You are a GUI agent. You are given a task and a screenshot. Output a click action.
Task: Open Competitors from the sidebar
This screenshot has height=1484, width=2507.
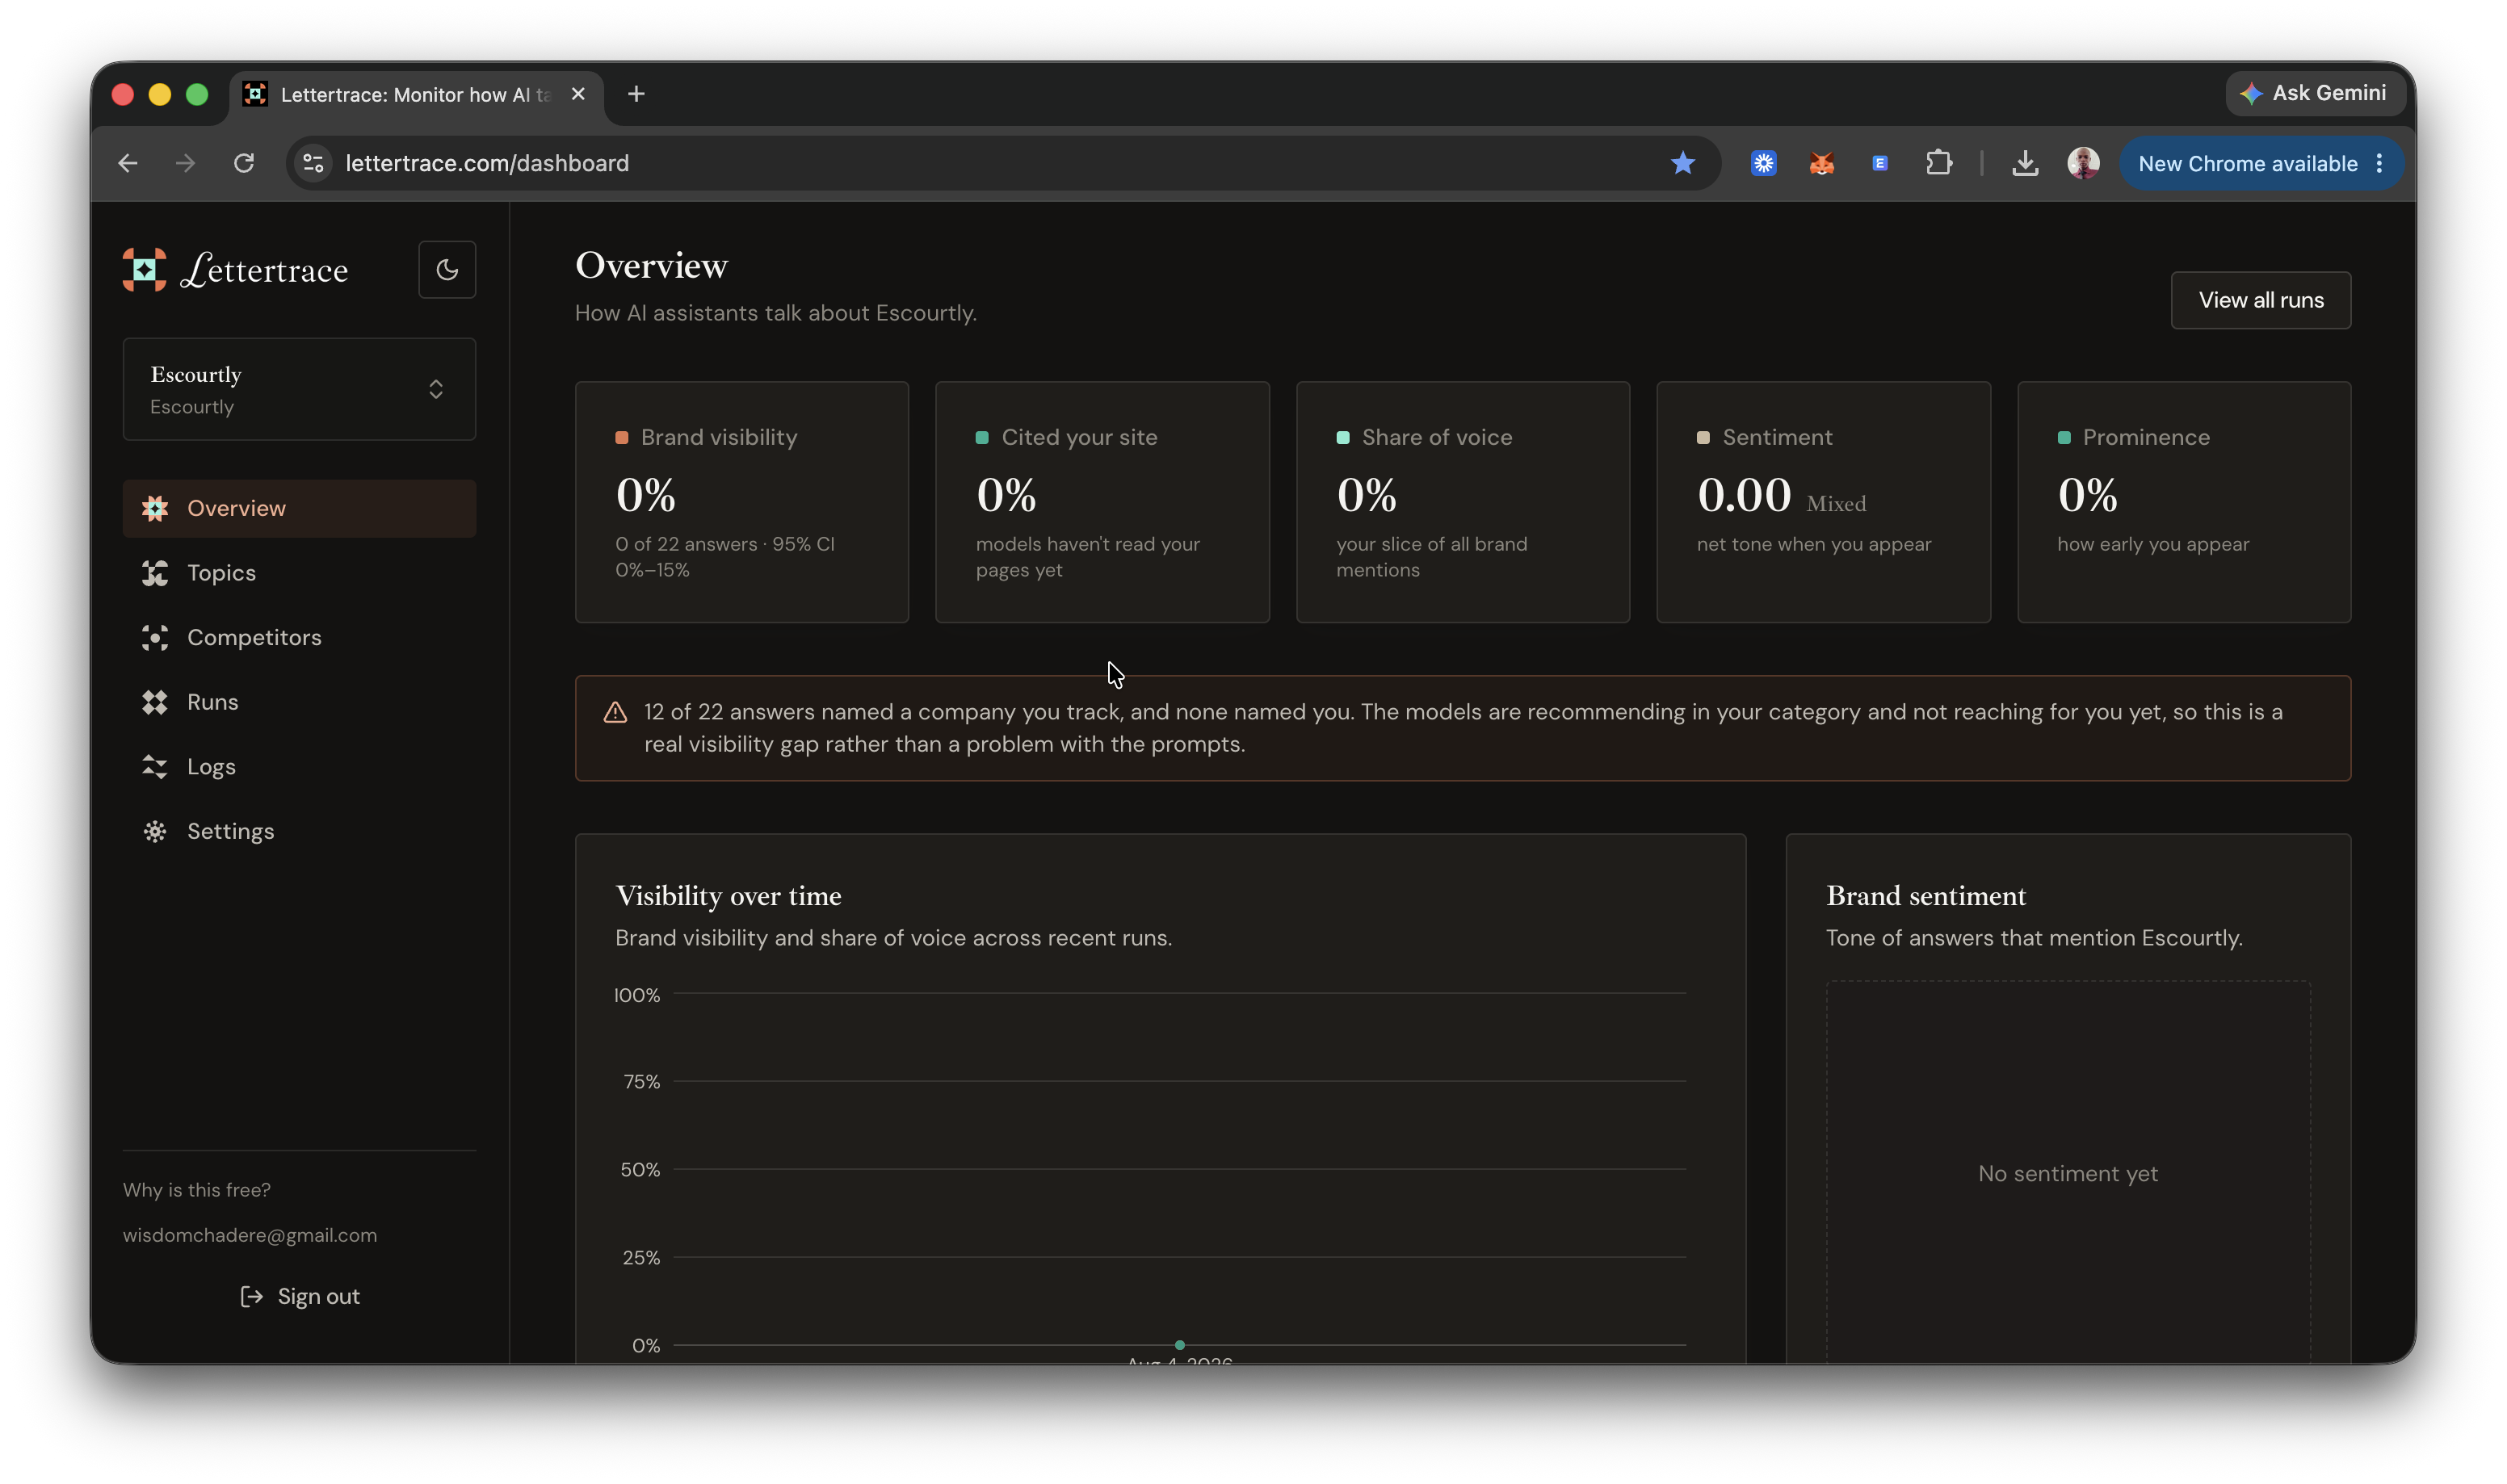coord(299,637)
